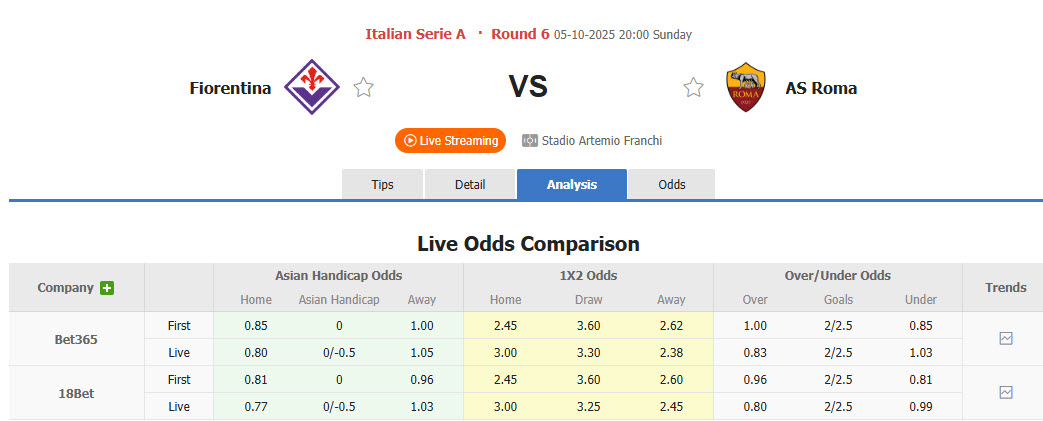Click the AS Roma club crest logo
The width and height of the screenshot is (1043, 421).
745,87
